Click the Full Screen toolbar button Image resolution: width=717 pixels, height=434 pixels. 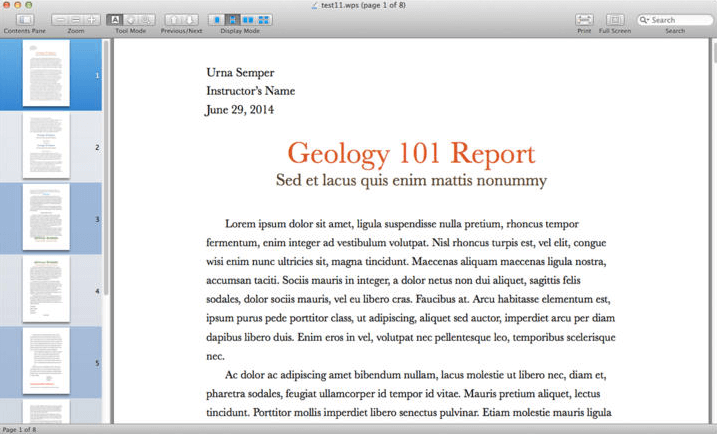[x=615, y=20]
